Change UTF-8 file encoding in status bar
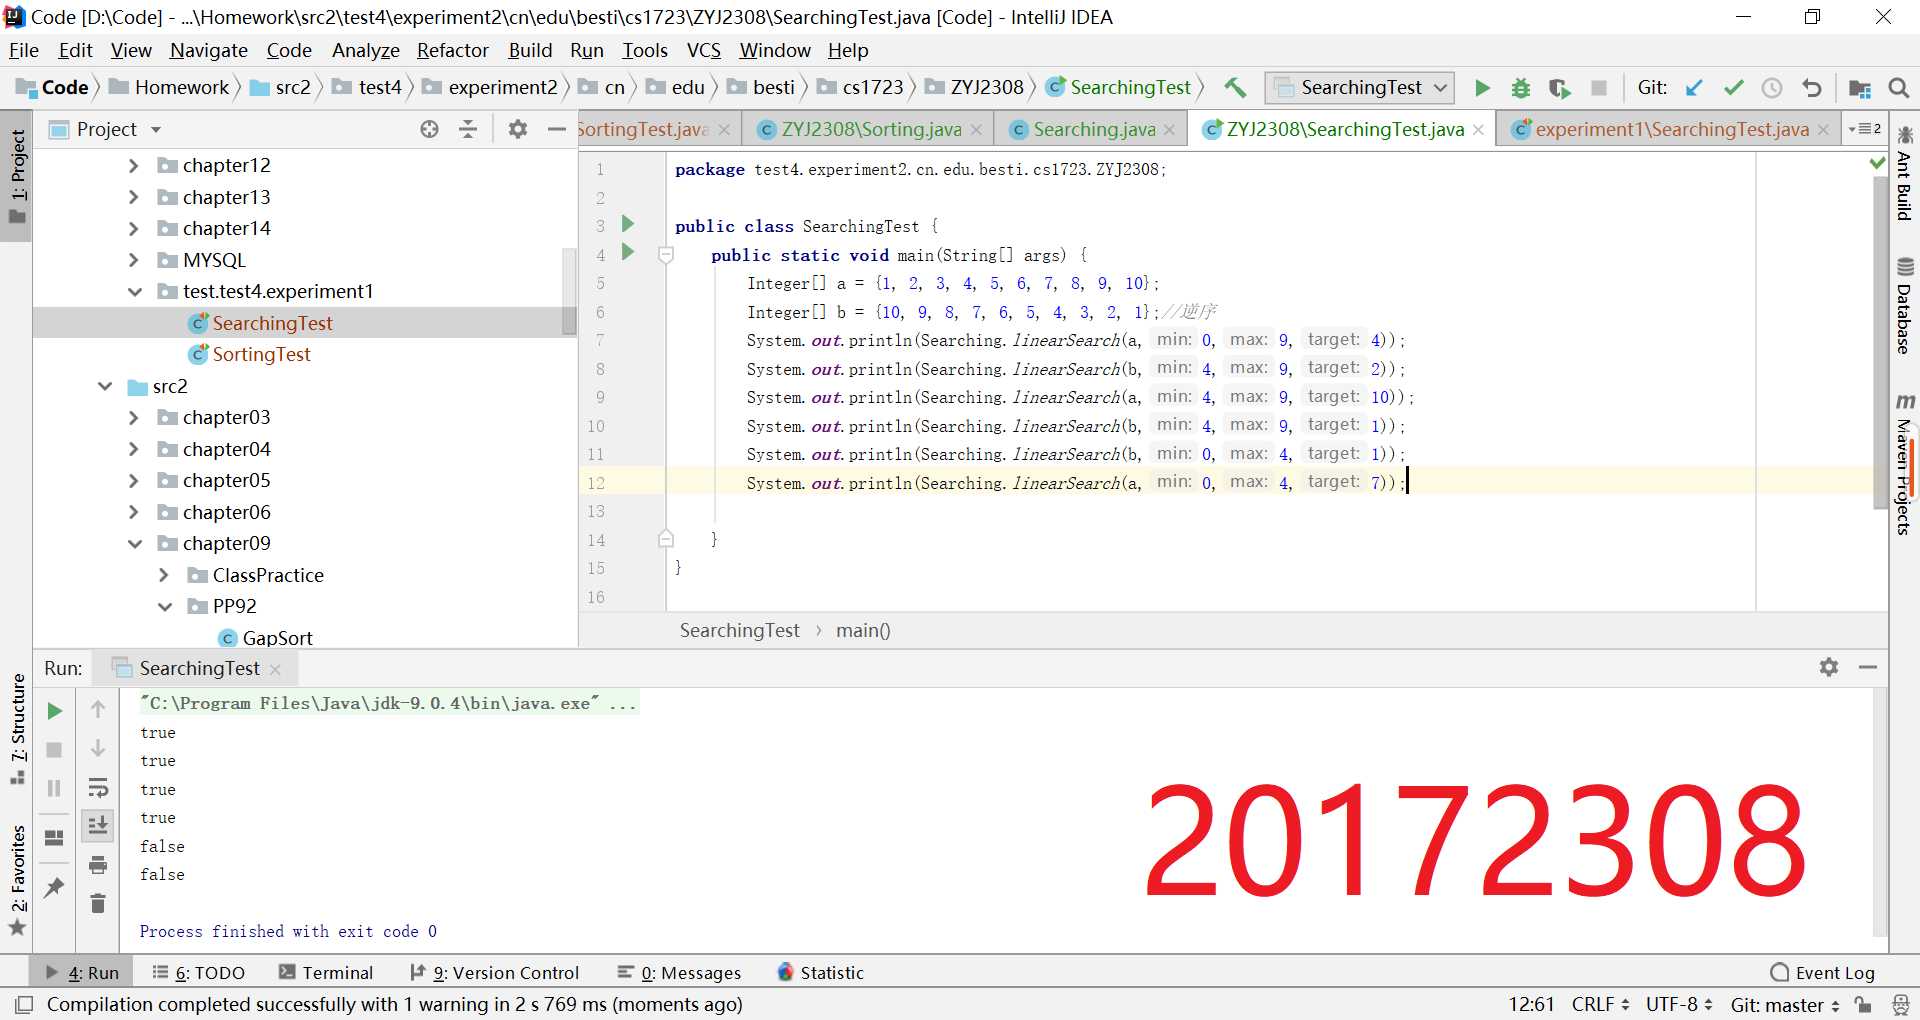The image size is (1920, 1020). 1679,1004
